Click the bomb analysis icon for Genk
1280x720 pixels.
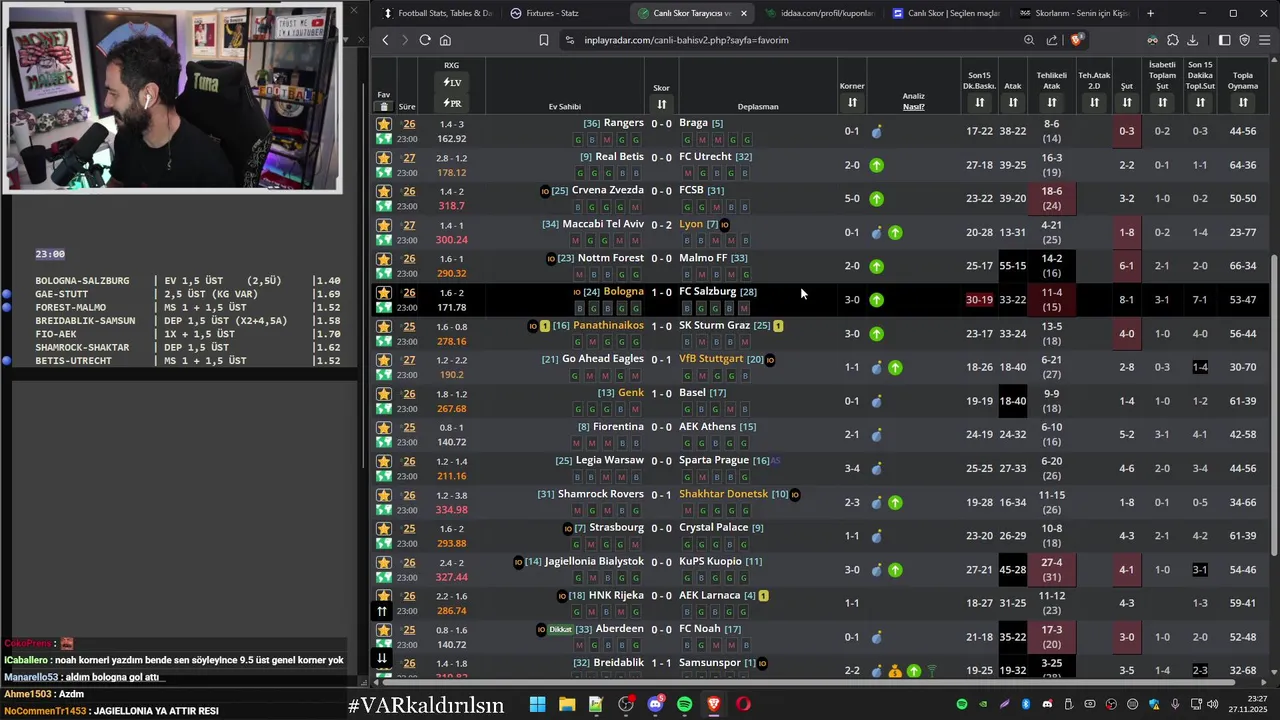click(x=876, y=401)
